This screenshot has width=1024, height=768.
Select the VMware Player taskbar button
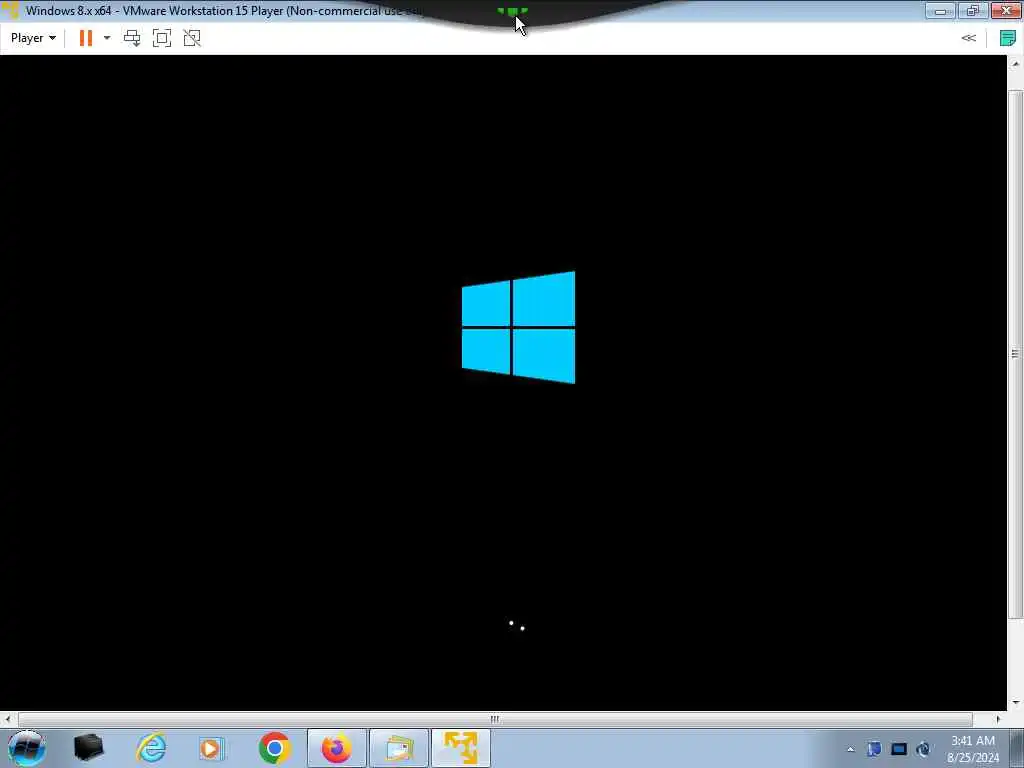461,748
